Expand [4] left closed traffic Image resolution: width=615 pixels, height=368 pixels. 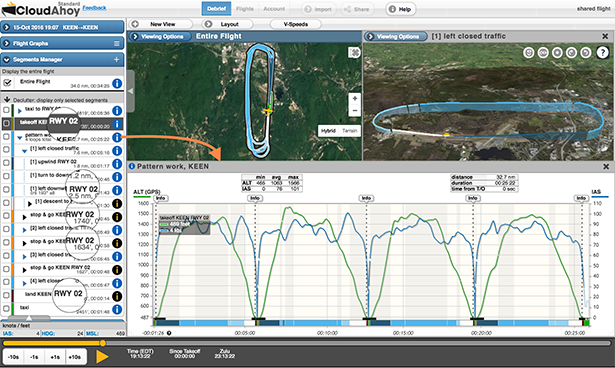click(x=24, y=283)
